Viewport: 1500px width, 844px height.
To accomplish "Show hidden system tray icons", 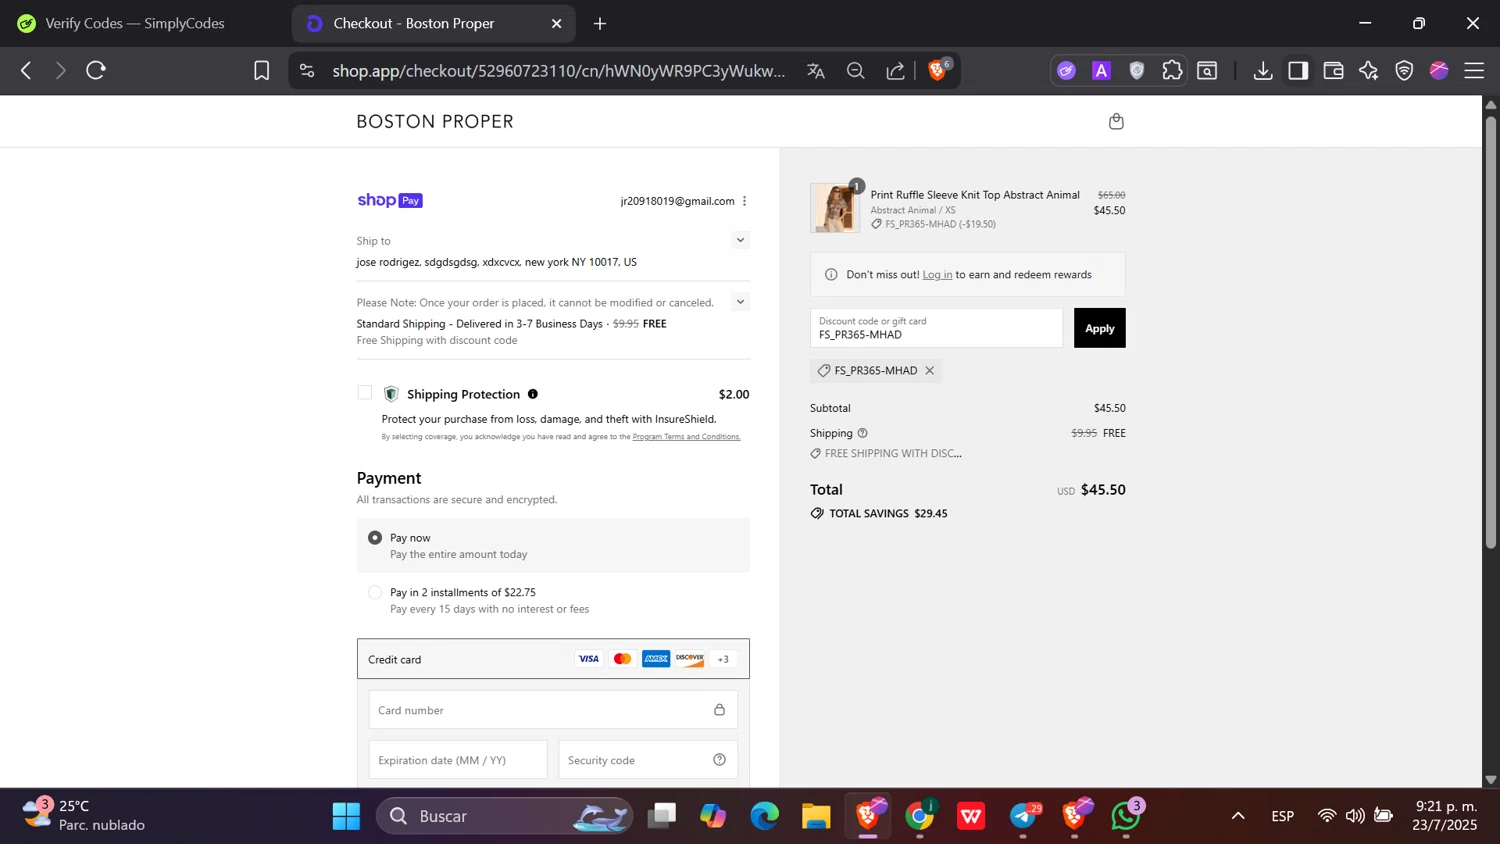I will coord(1238,816).
